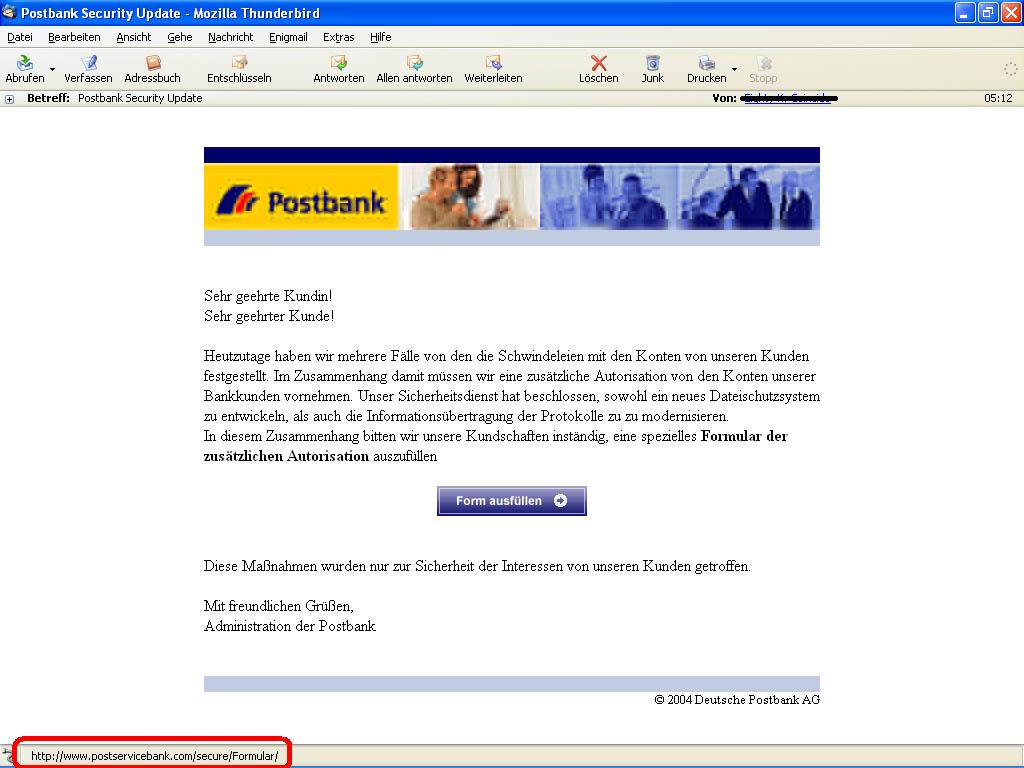1024x768 pixels.
Task: Click the © 2004 Deutsche Postbank AG text
Action: (x=737, y=699)
